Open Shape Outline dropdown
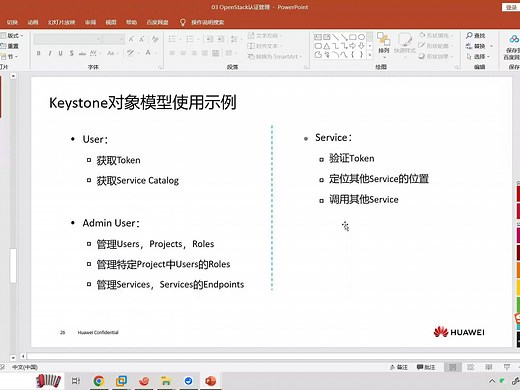This screenshot has height=390, width=520. point(435,46)
